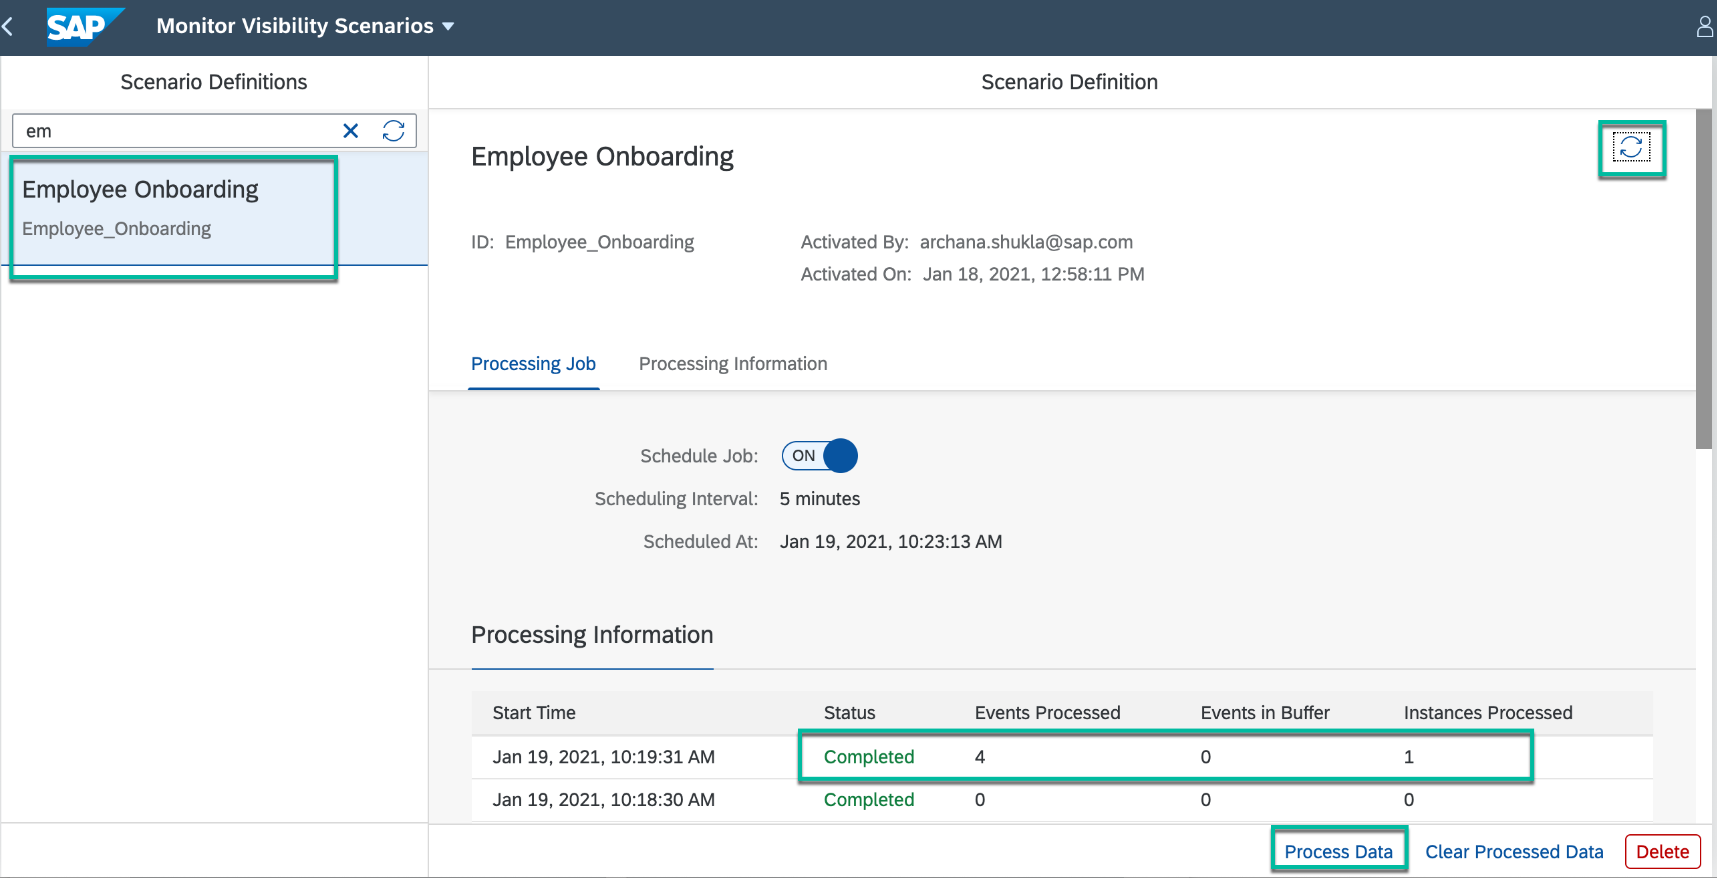
Task: Switch to the Processing Information tab
Action: click(x=733, y=364)
